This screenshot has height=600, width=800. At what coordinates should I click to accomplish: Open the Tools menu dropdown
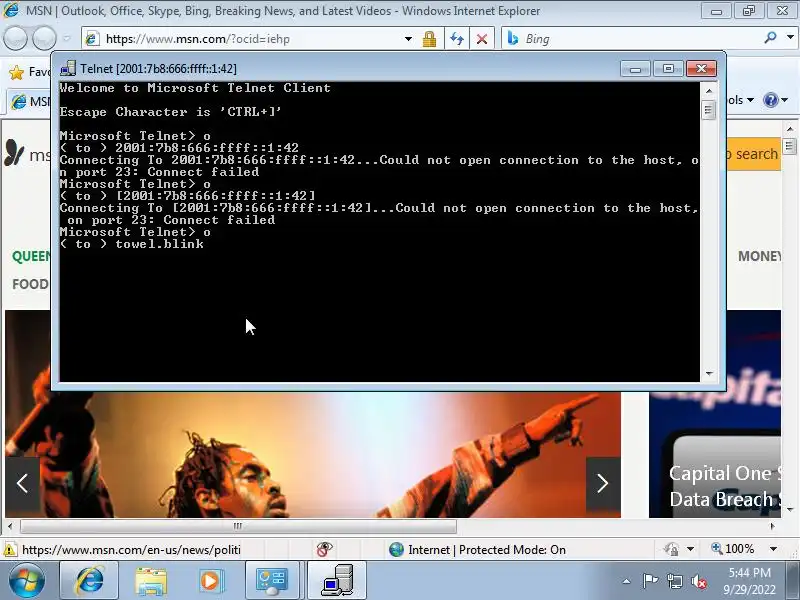point(741,100)
